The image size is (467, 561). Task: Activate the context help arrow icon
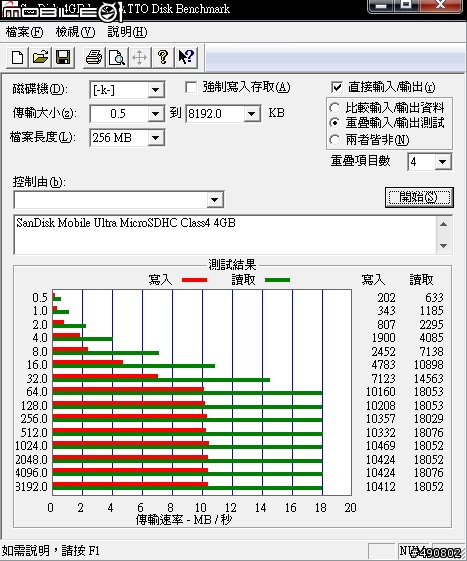[x=186, y=57]
